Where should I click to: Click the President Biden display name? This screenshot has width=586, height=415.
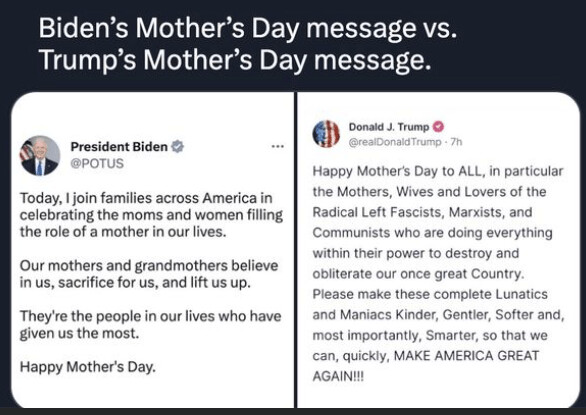[x=119, y=147]
